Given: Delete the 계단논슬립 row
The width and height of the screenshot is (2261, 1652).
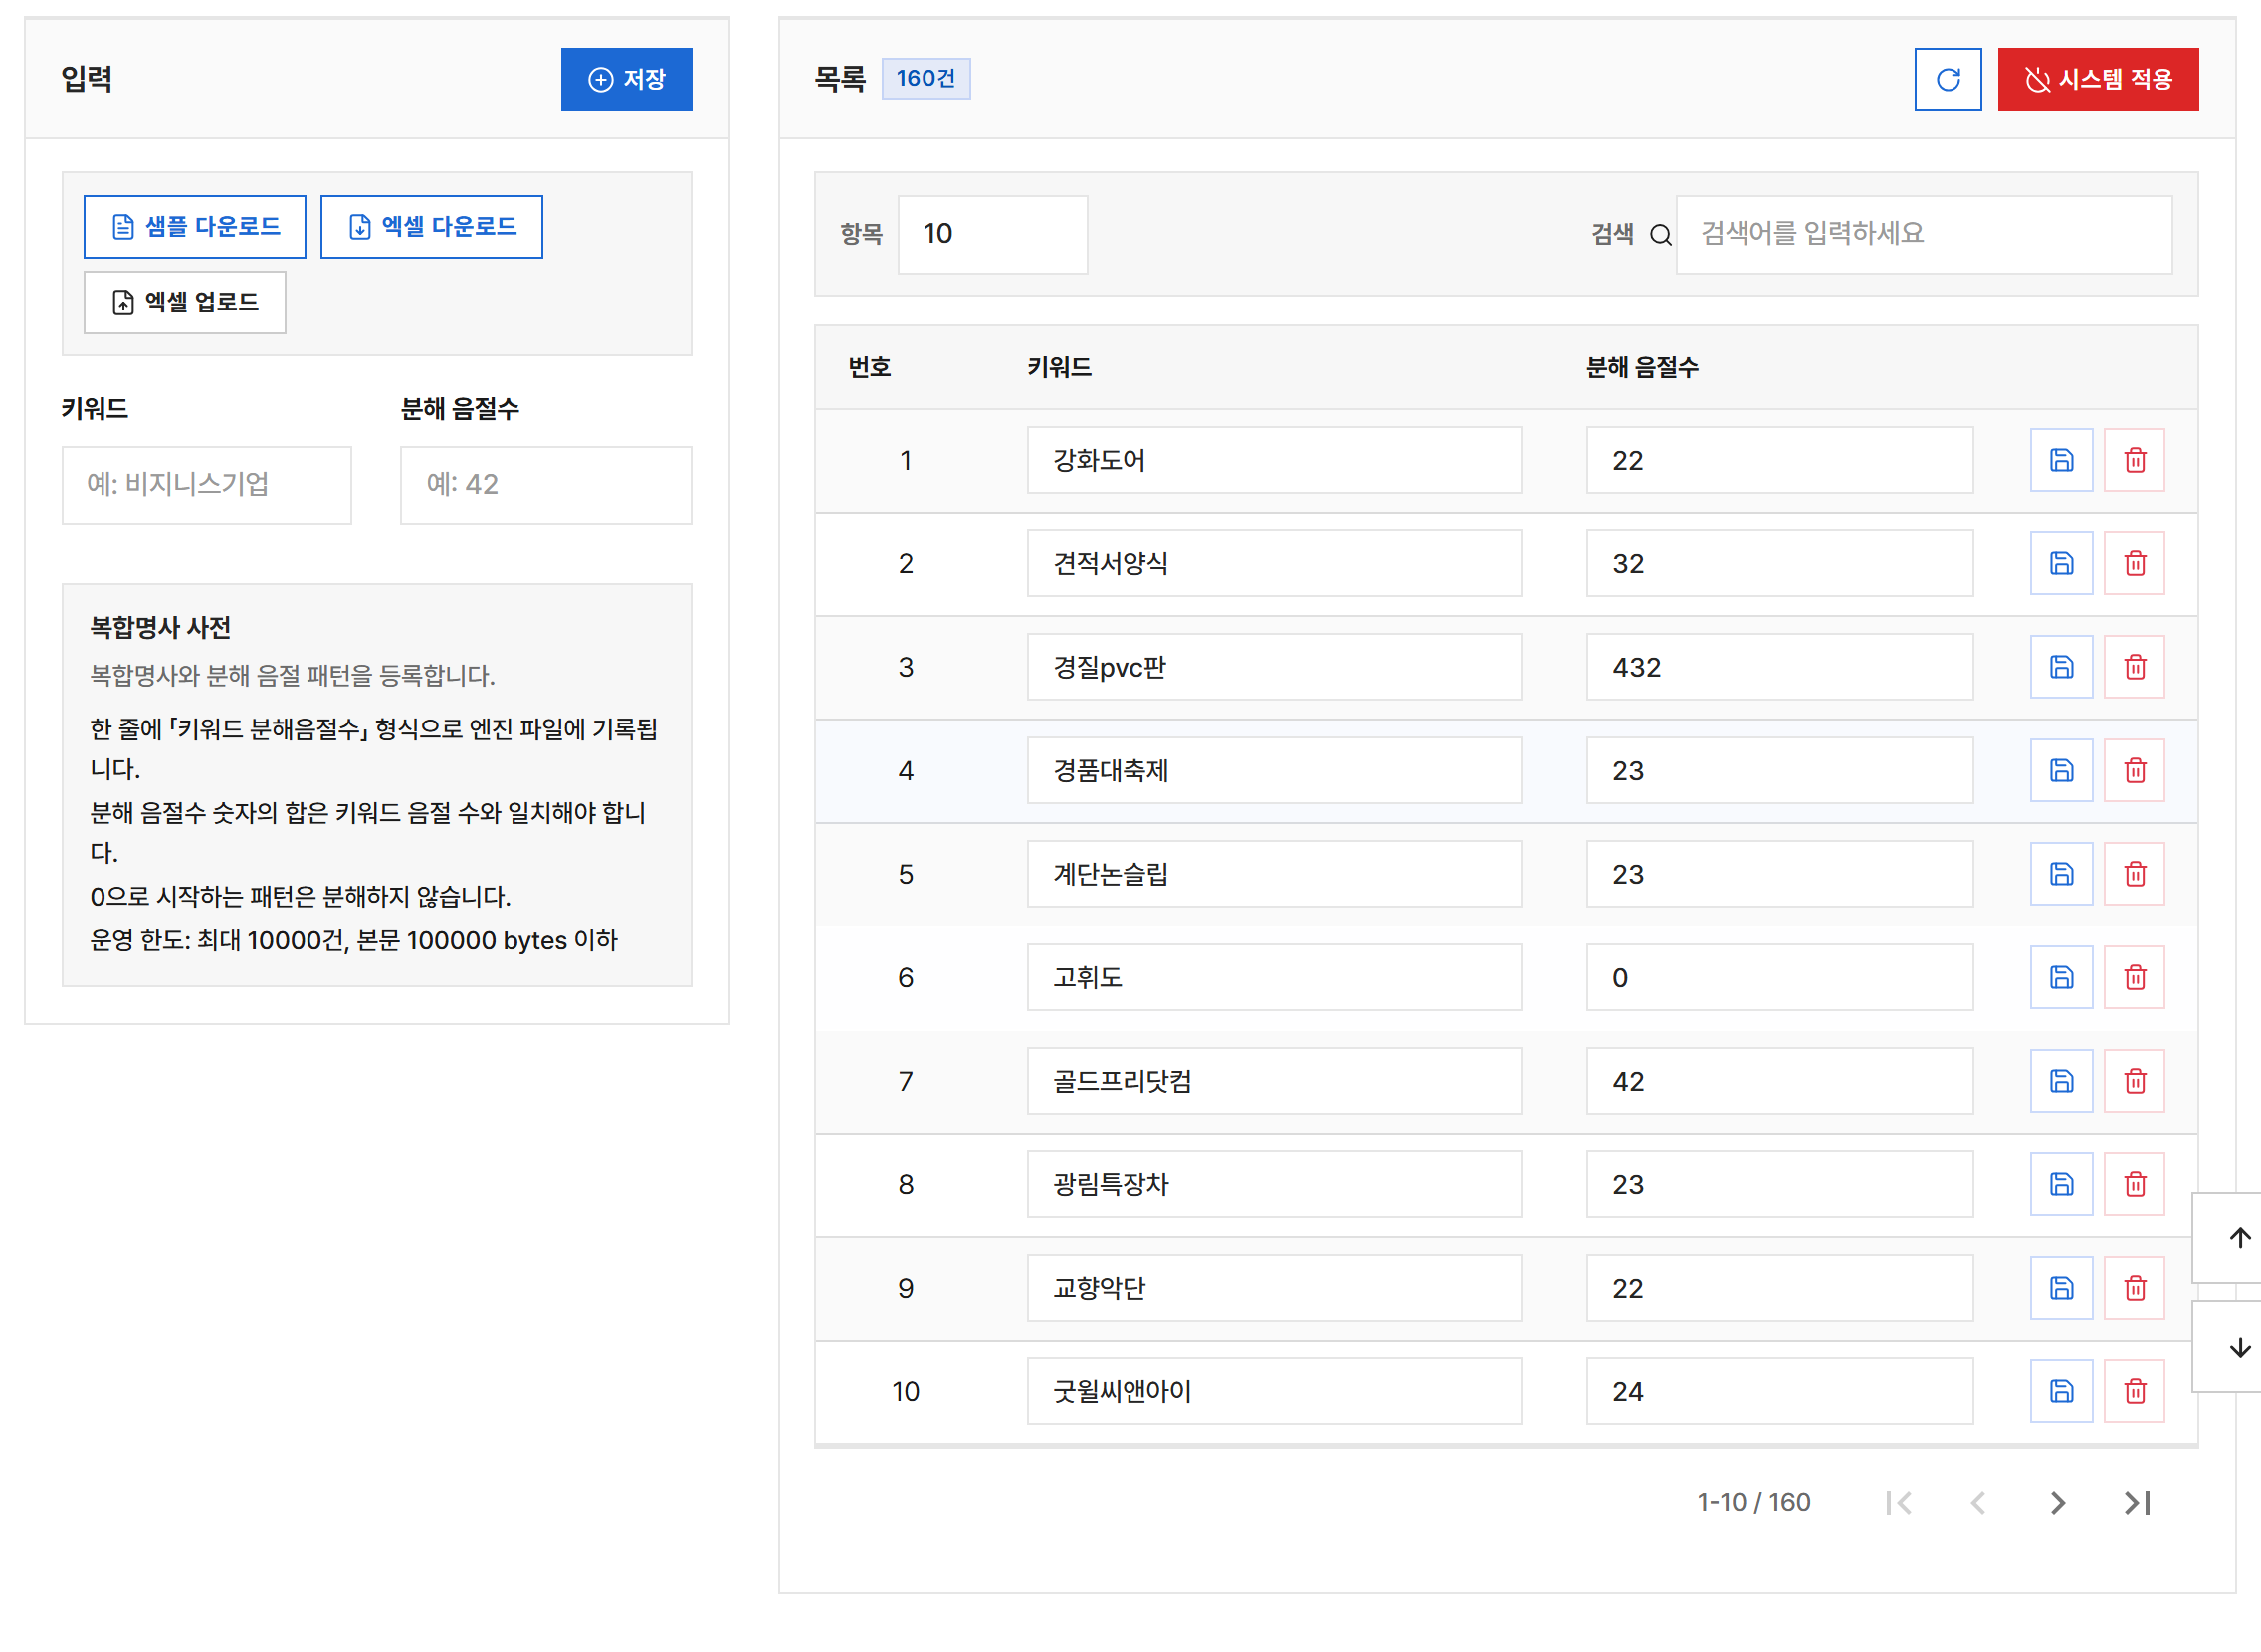Looking at the screenshot, I should [x=2134, y=874].
